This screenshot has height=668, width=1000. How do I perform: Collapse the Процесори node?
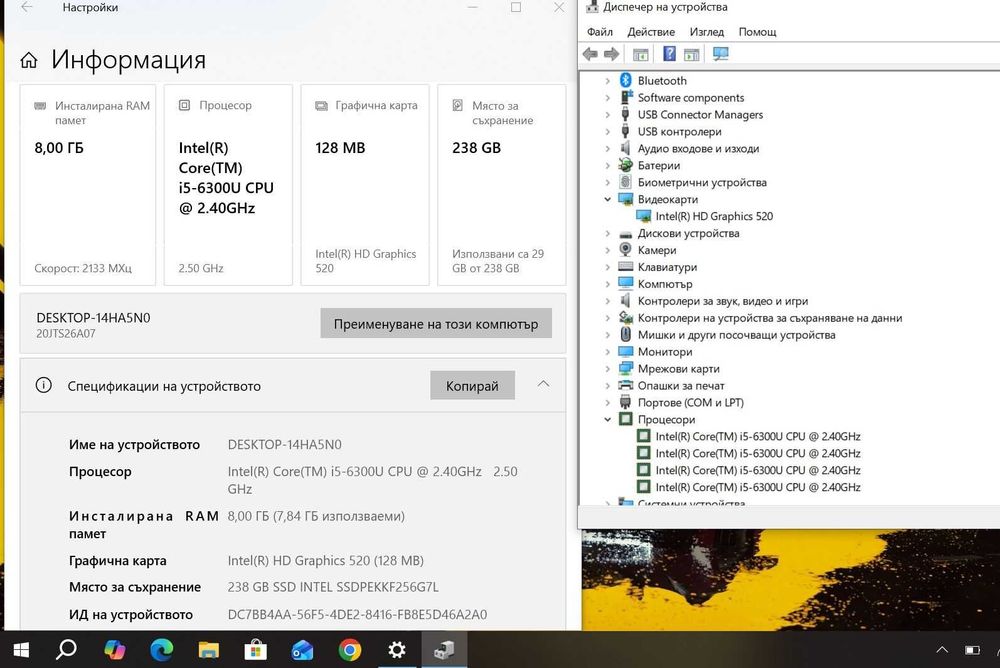click(x=608, y=420)
